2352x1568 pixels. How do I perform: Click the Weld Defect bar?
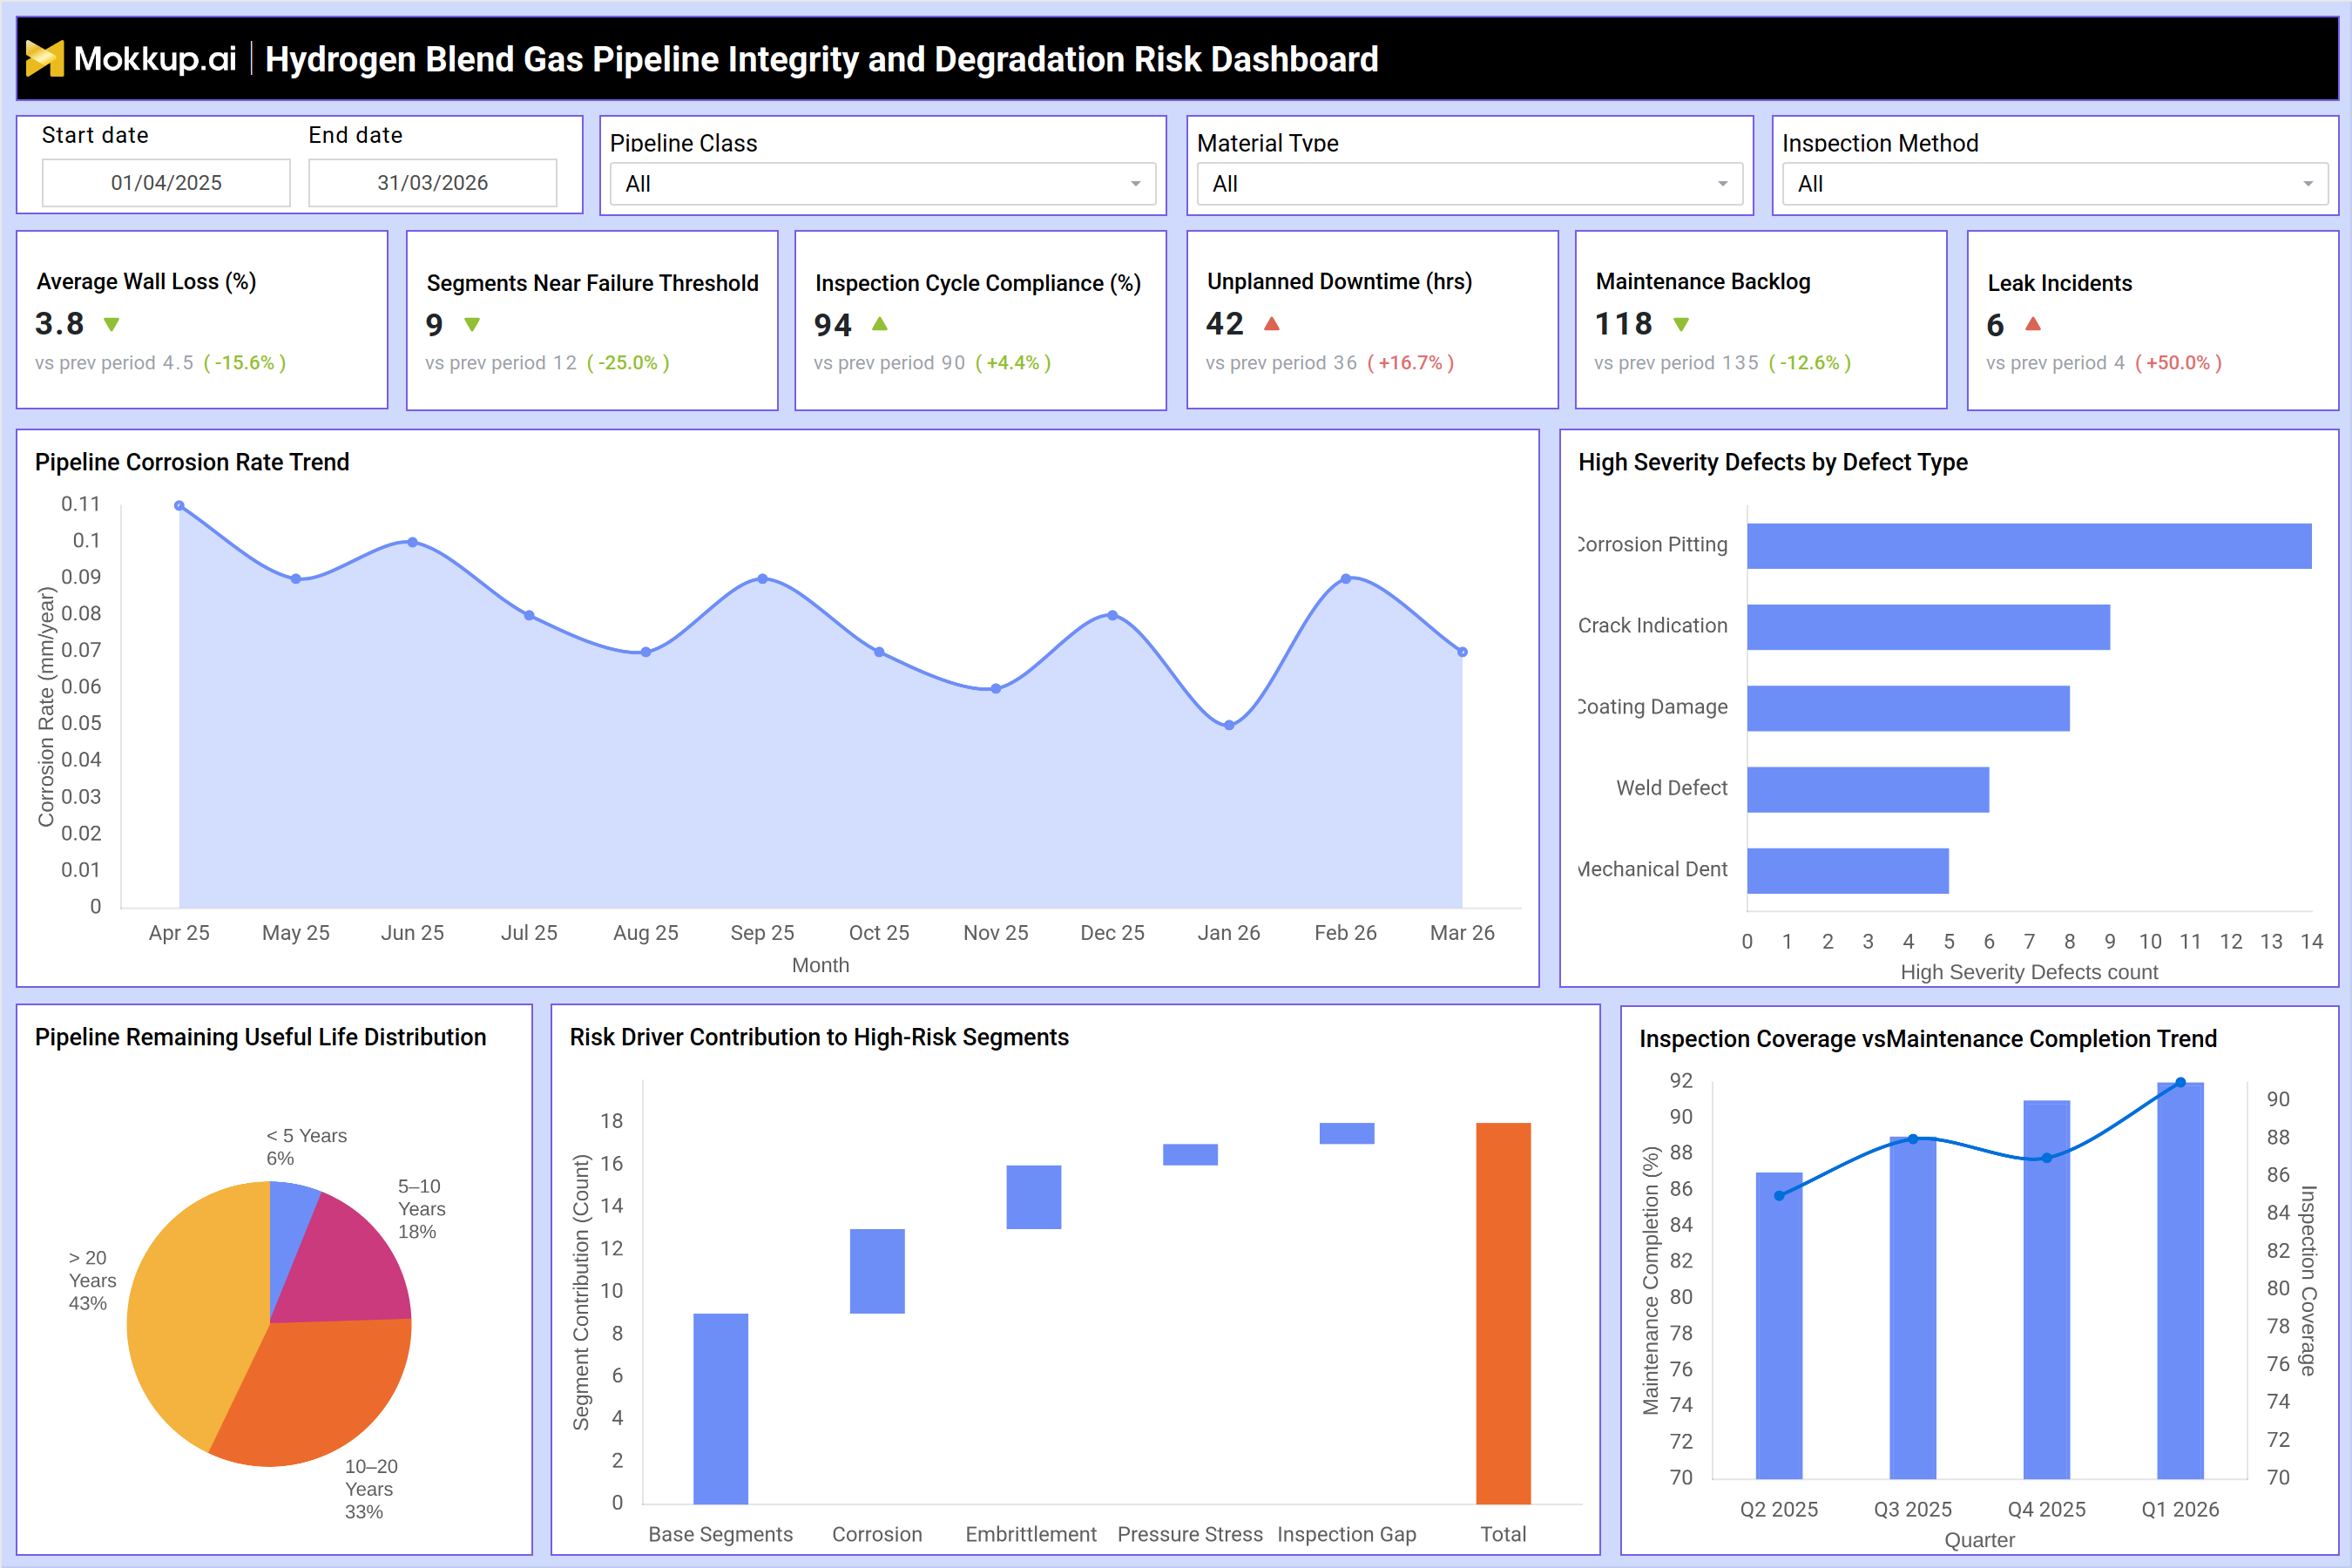pos(1868,790)
